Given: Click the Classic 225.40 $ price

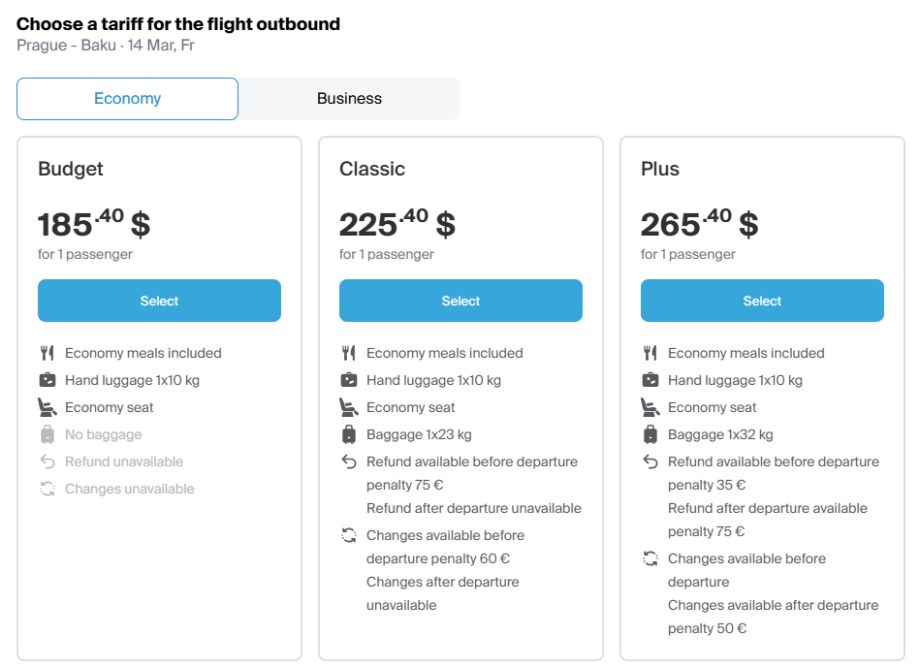Looking at the screenshot, I should coord(397,223).
